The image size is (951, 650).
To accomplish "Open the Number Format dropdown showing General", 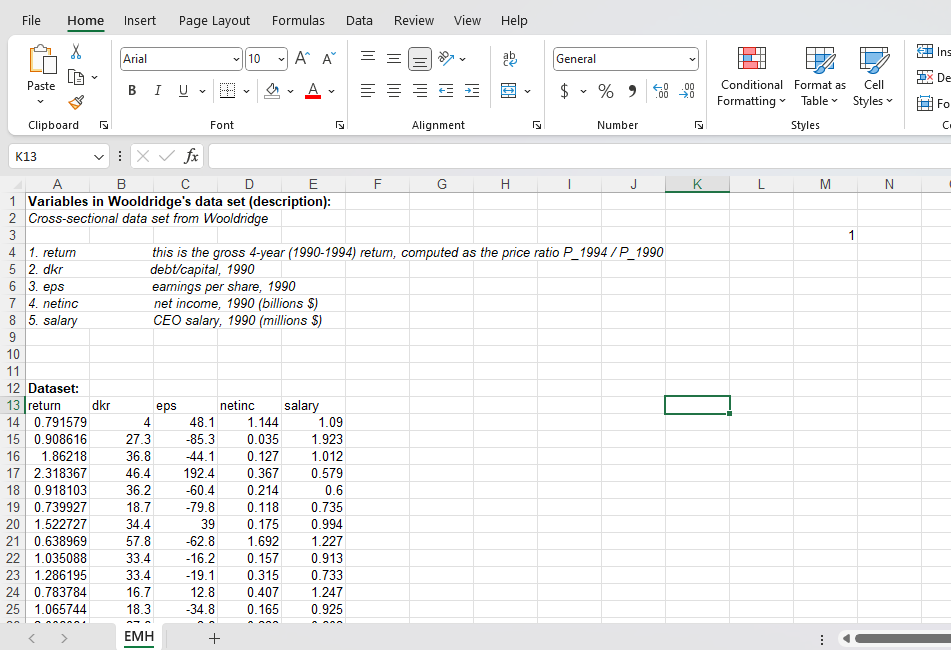I will pos(625,59).
